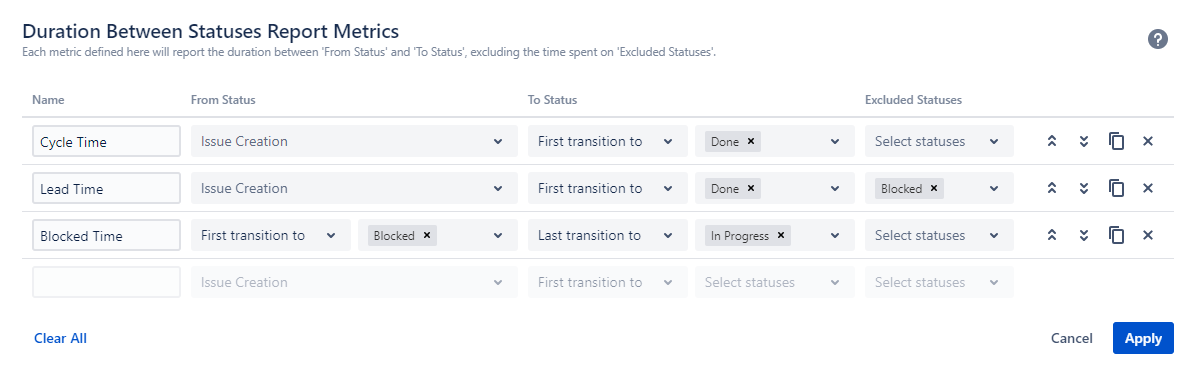
Task: Delete the Blocked Time metric row
Action: point(1148,236)
